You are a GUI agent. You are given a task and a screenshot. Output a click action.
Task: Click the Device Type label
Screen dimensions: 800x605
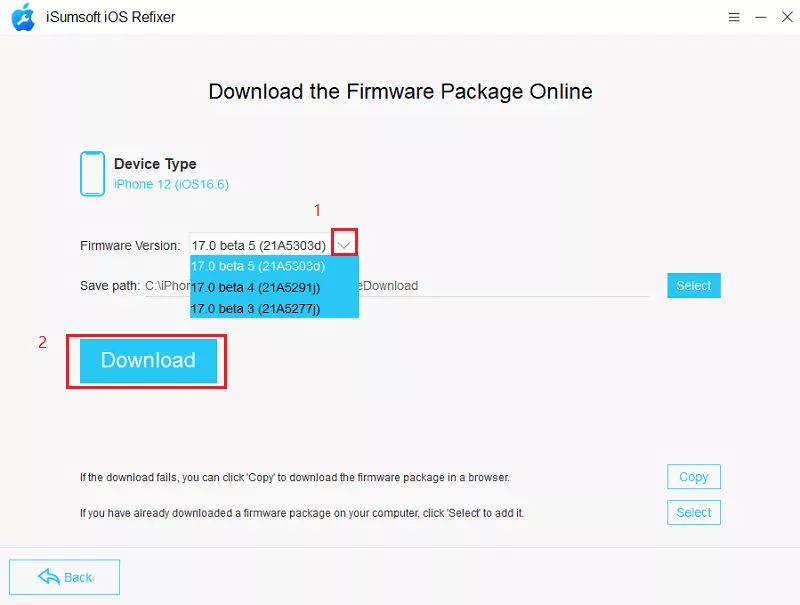155,164
